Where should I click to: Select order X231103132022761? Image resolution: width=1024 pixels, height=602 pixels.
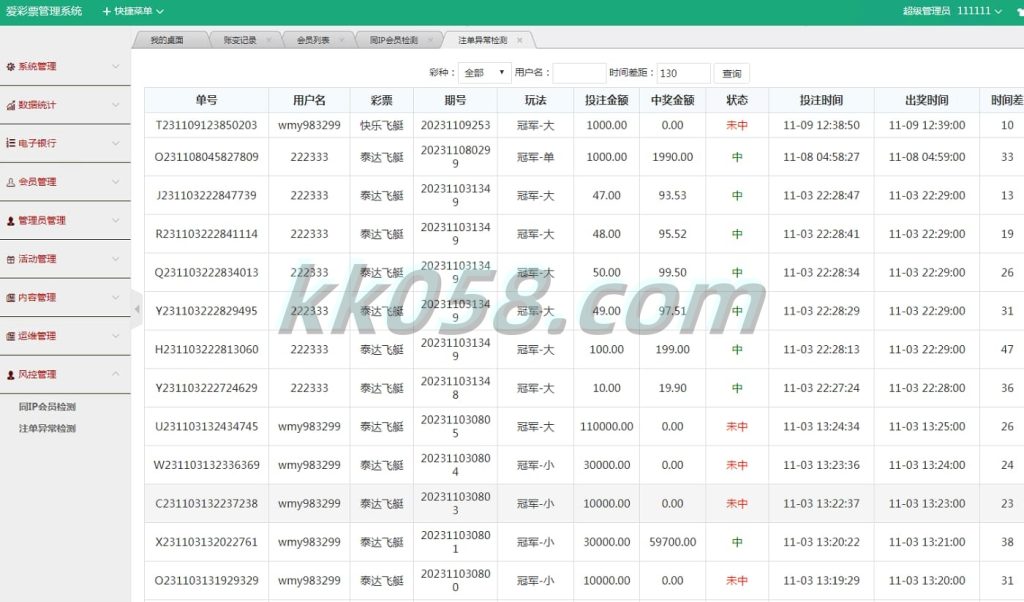pyautogui.click(x=206, y=543)
